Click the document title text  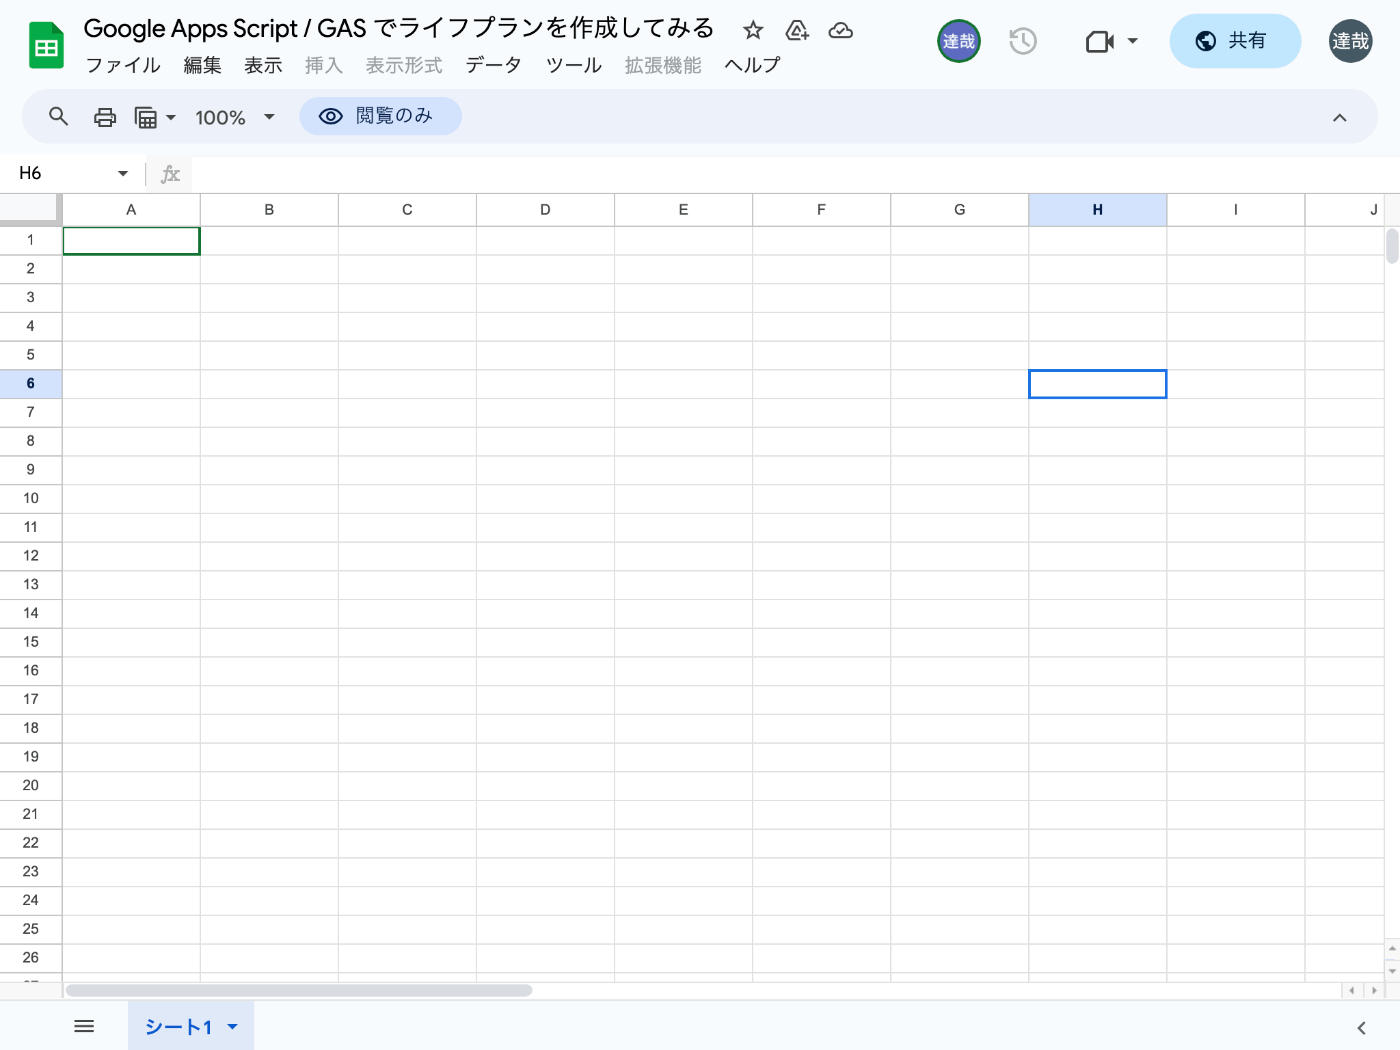click(x=399, y=28)
